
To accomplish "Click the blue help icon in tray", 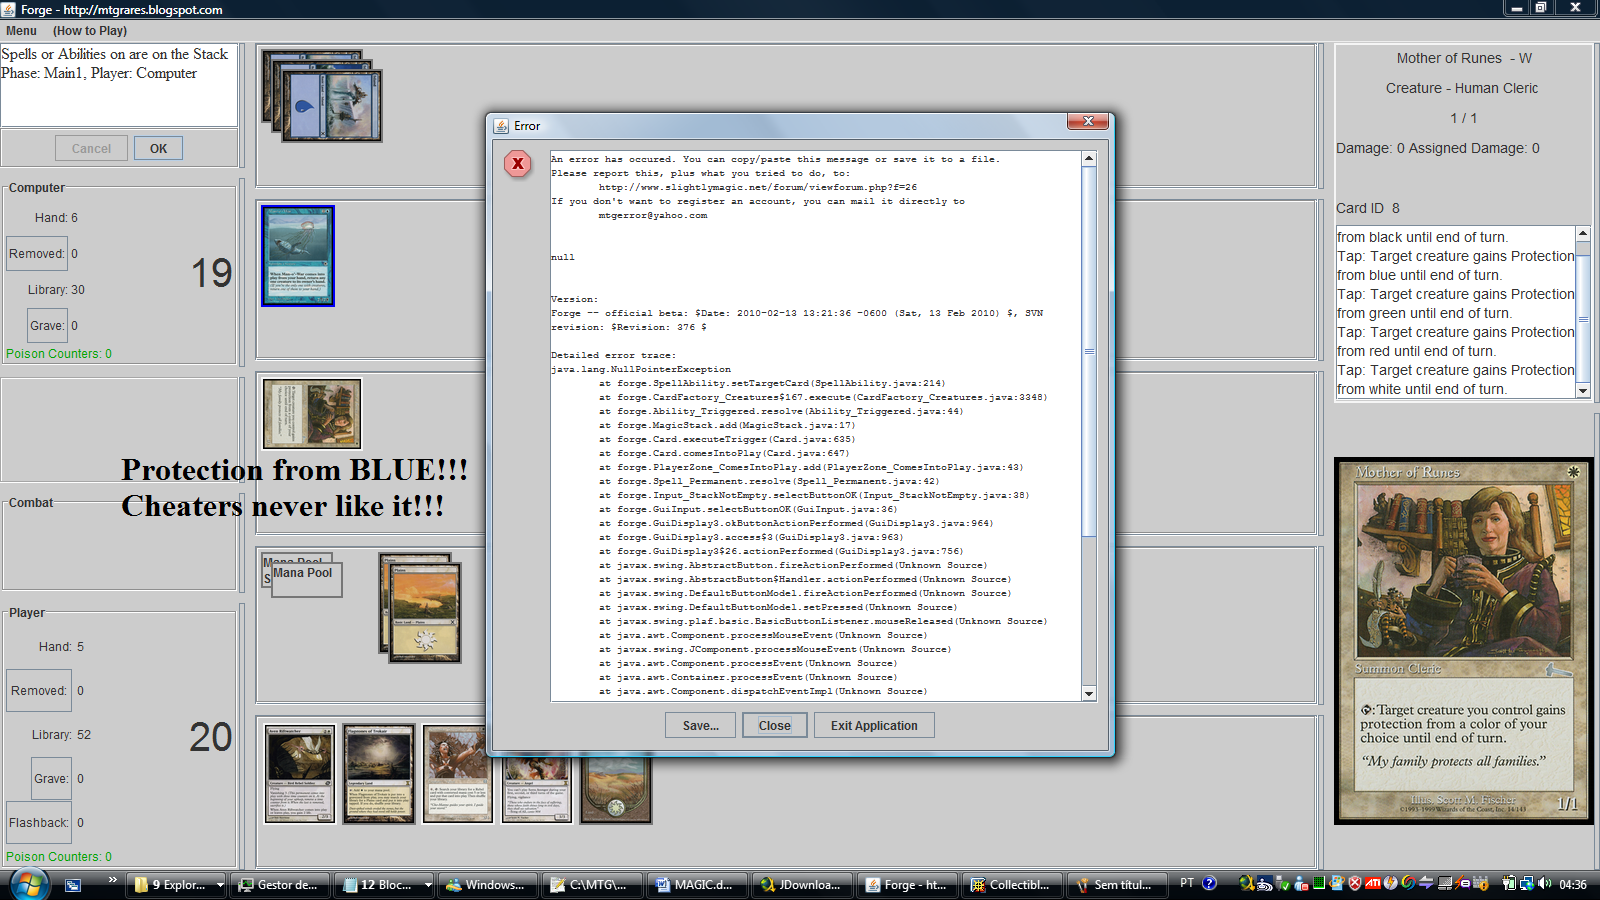I will click(x=1209, y=883).
